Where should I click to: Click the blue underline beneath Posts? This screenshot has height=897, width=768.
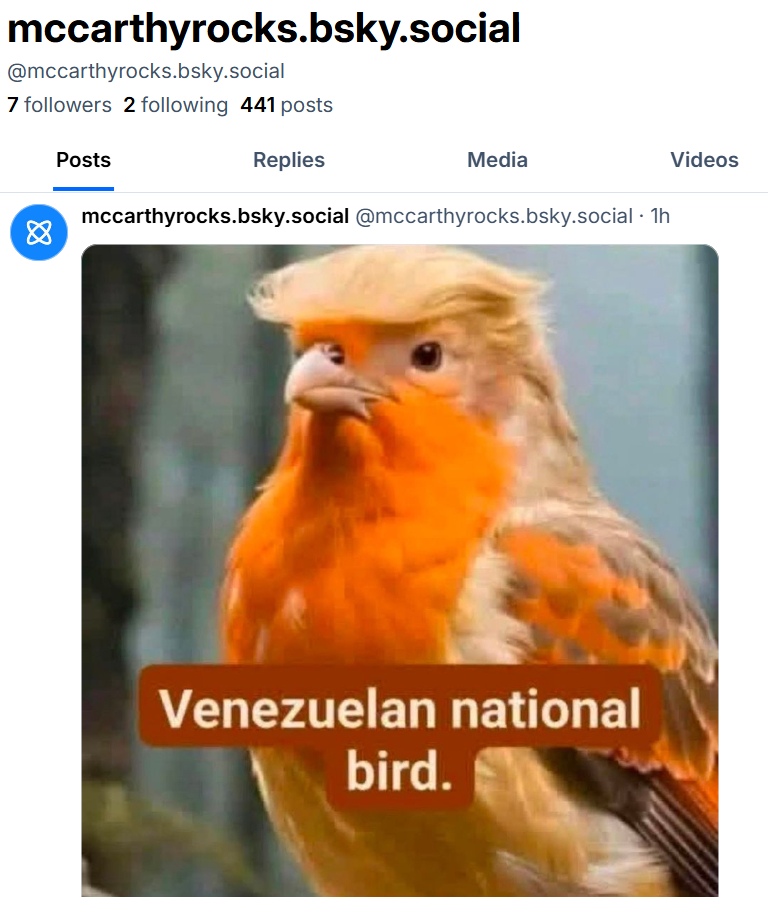coord(83,188)
